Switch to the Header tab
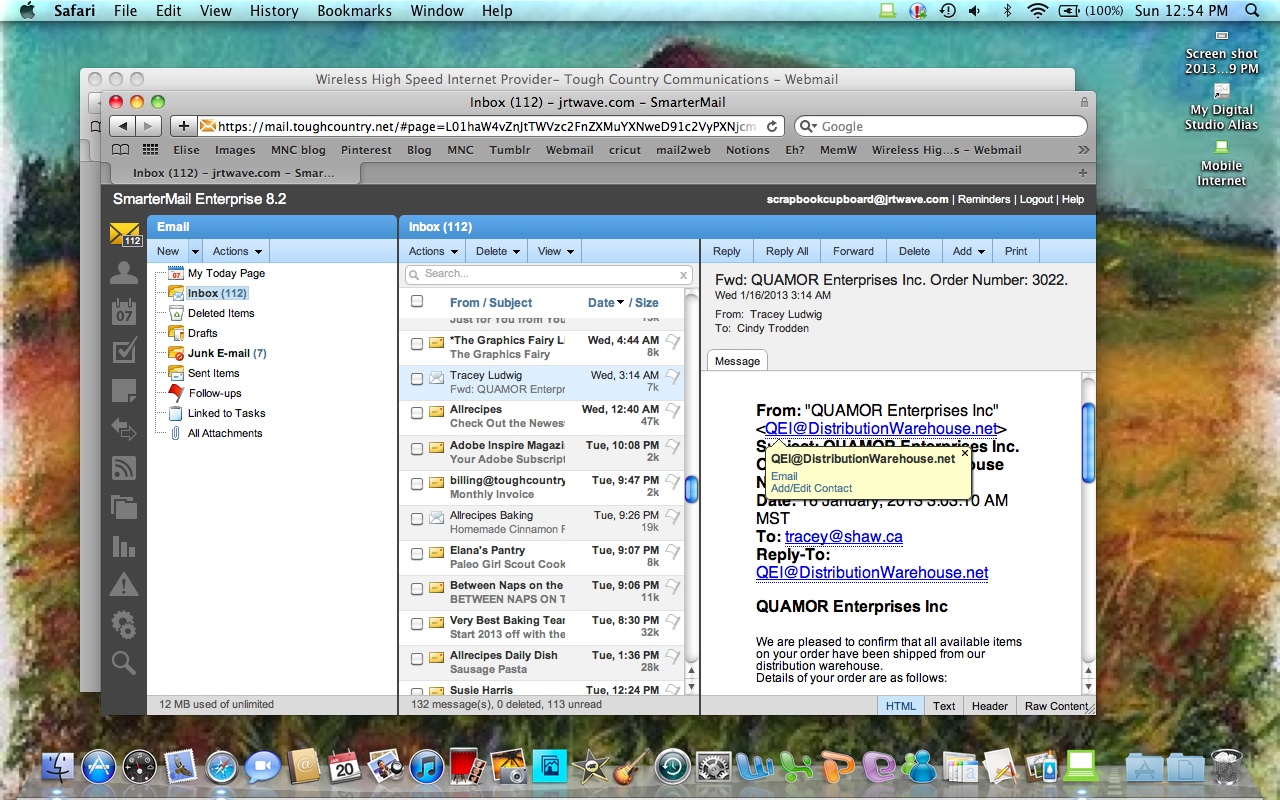 click(x=989, y=706)
